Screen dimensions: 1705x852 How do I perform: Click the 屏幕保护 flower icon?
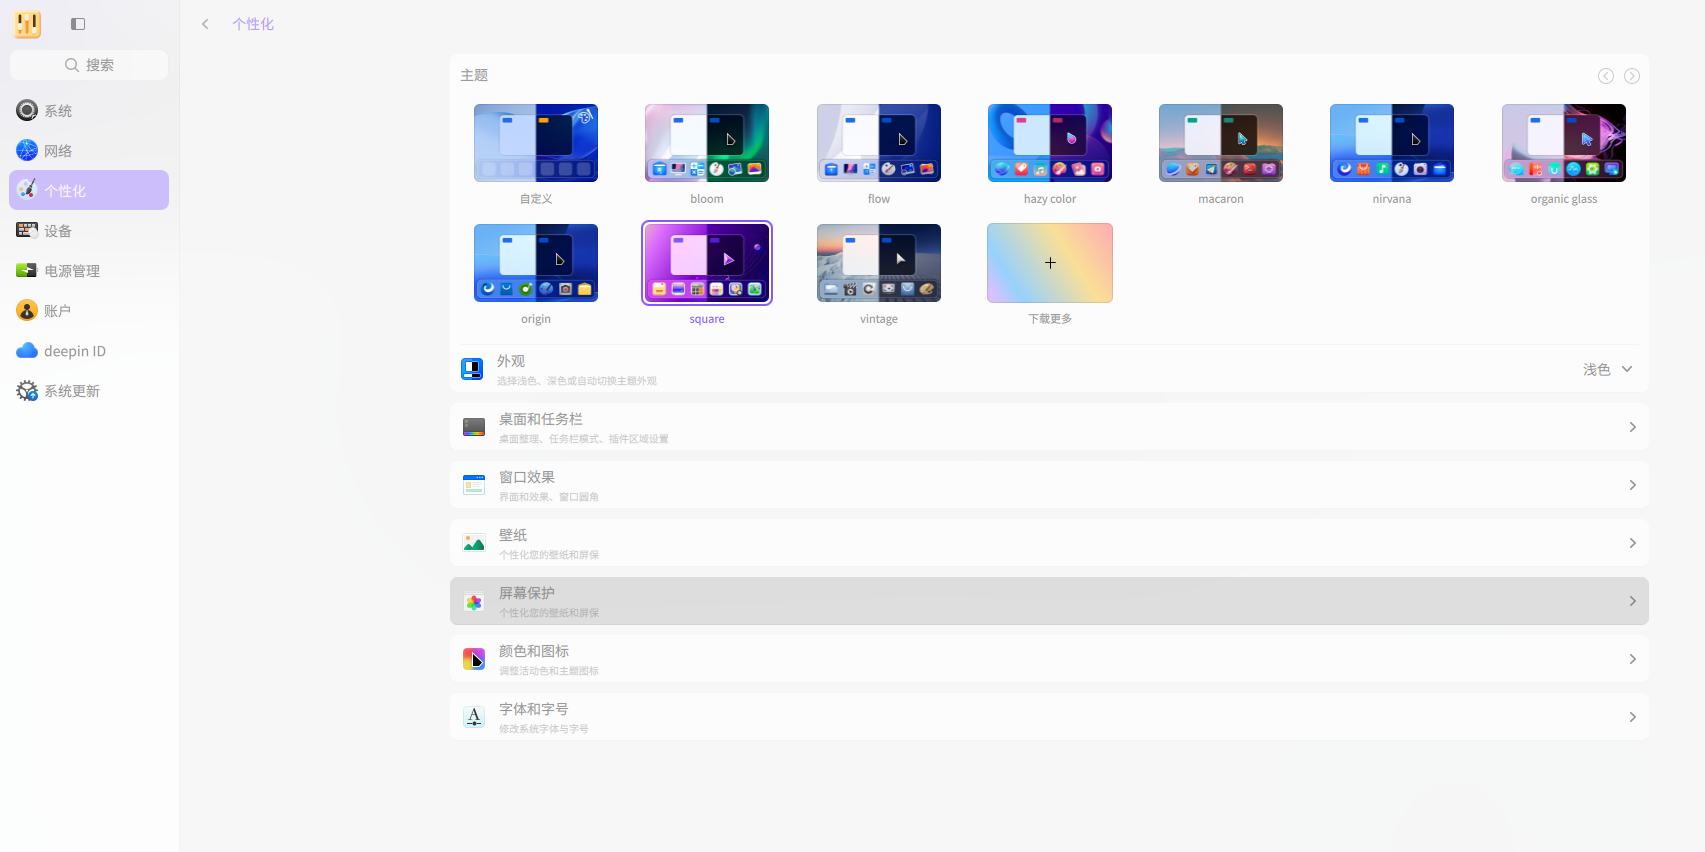coord(474,601)
